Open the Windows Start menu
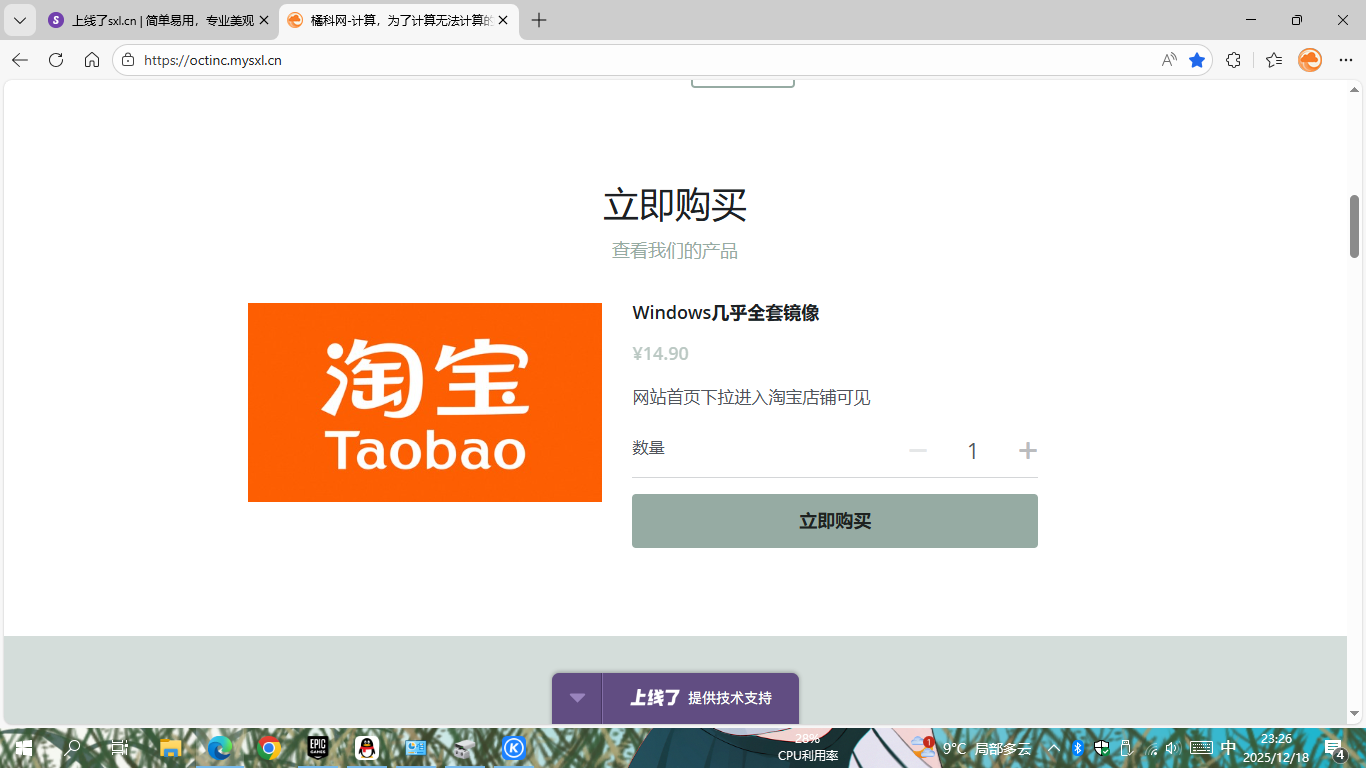 [23, 748]
